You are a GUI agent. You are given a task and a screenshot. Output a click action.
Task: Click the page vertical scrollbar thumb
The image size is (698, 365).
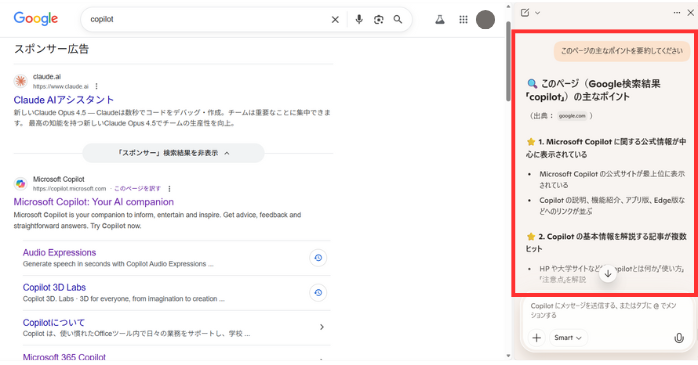(x=508, y=61)
